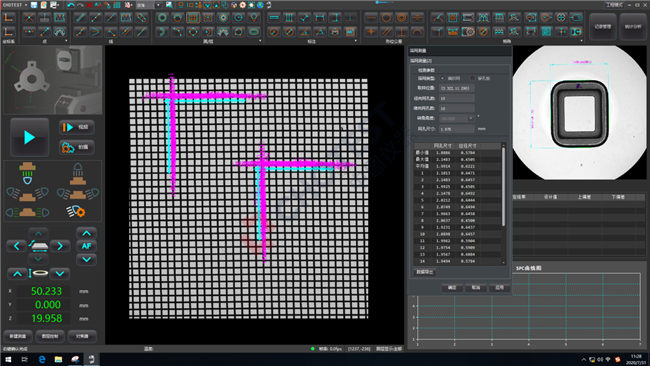
Task: Click the data export button below table
Action: [424, 272]
